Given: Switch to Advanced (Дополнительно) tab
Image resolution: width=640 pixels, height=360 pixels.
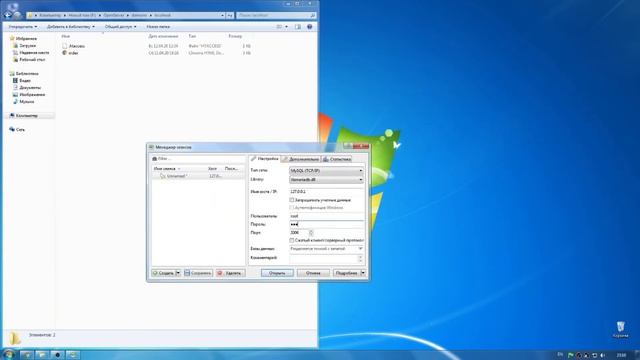Looking at the screenshot, I should (x=301, y=159).
